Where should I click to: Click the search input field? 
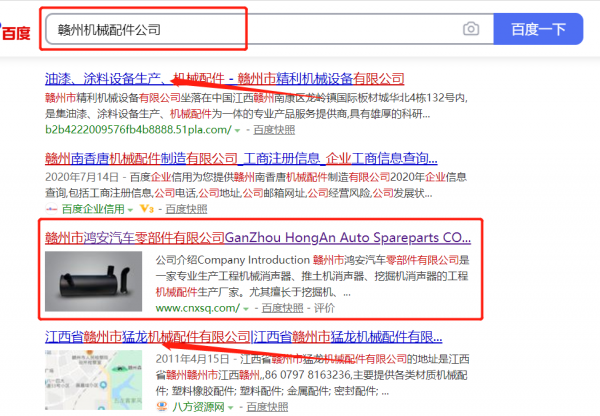(x=250, y=29)
